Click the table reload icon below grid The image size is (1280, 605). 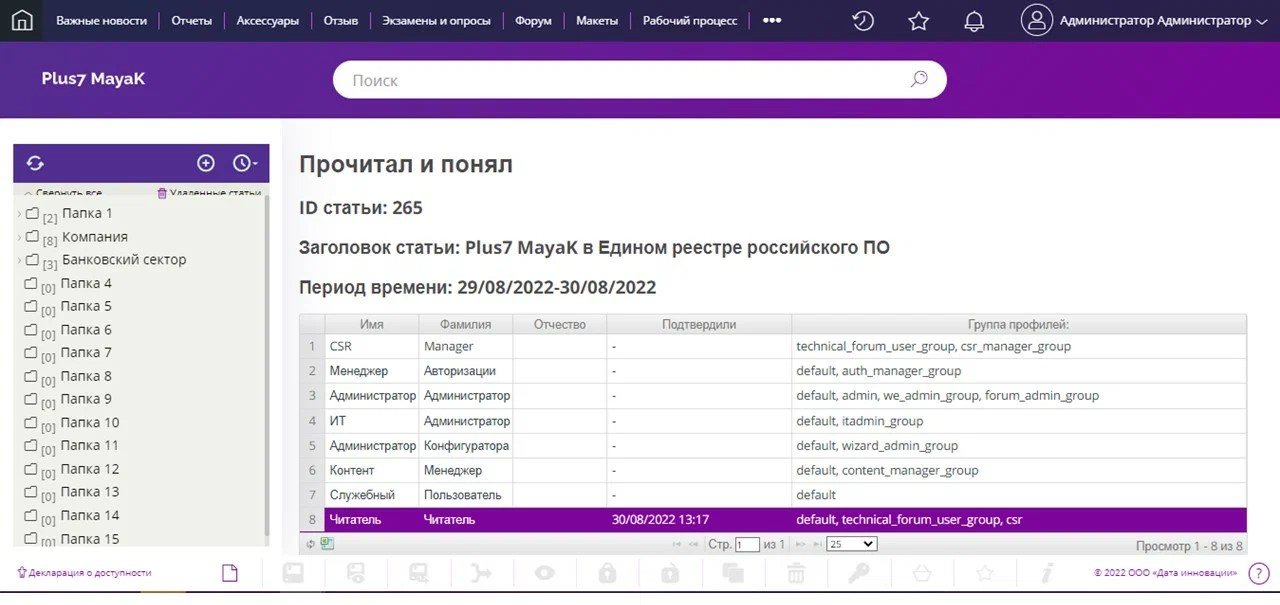point(311,544)
